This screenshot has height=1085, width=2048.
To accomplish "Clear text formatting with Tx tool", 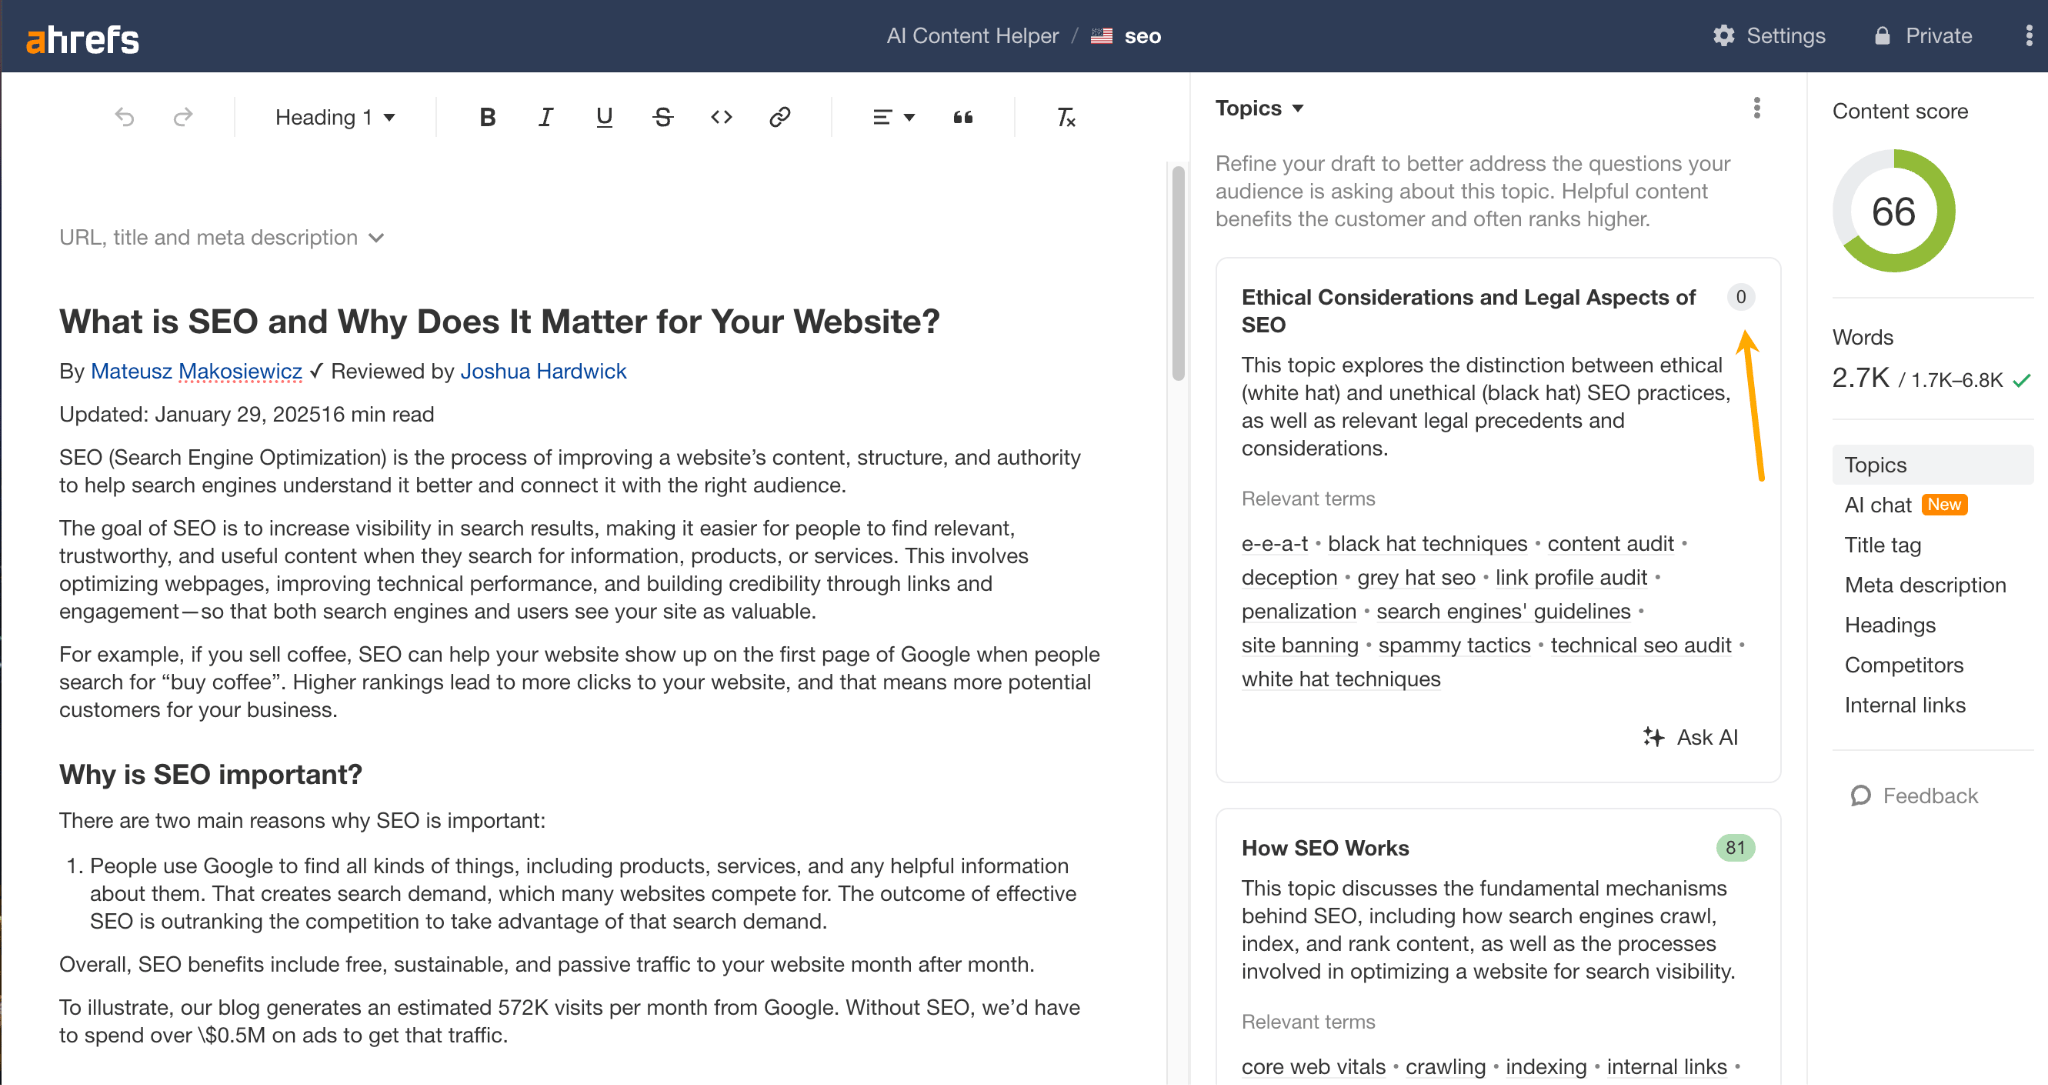I will 1064,117.
